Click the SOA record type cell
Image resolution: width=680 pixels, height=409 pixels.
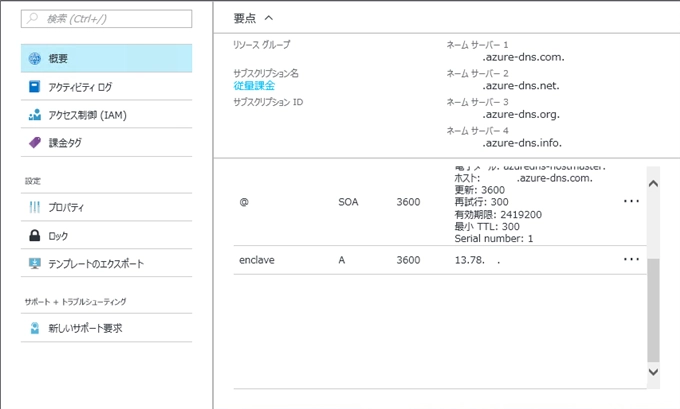tap(348, 202)
